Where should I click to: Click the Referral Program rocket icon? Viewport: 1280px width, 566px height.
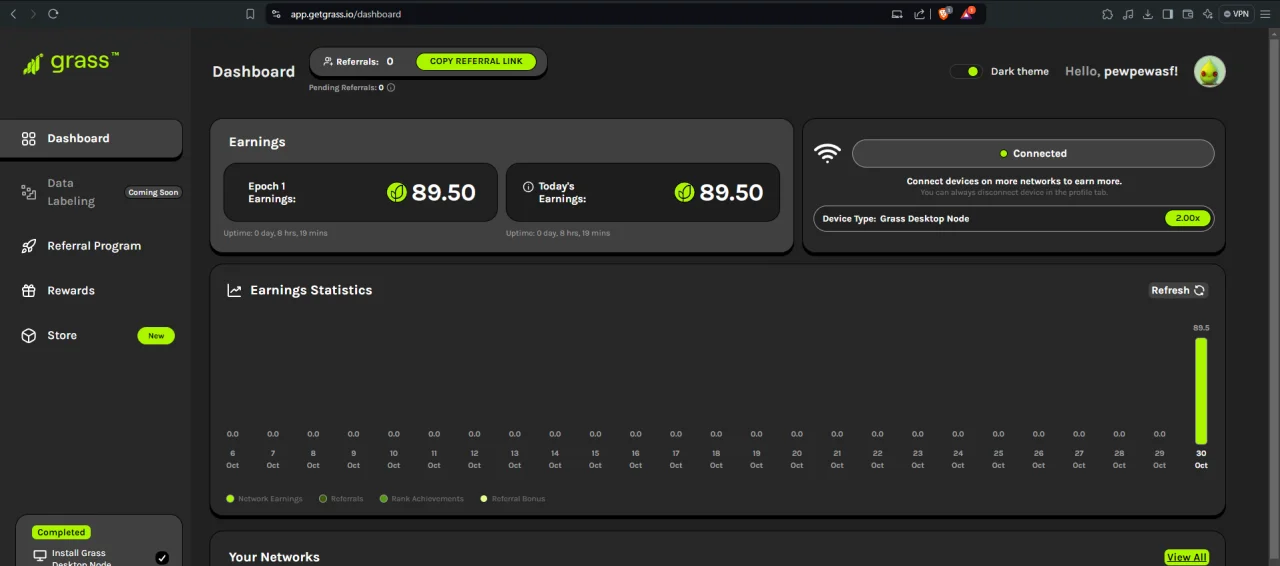pos(29,246)
